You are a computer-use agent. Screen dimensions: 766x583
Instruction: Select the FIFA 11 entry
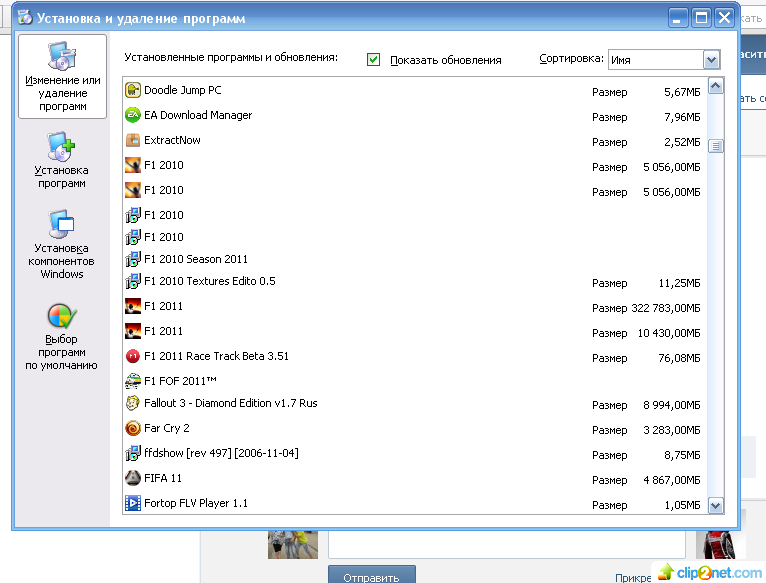tap(414, 478)
